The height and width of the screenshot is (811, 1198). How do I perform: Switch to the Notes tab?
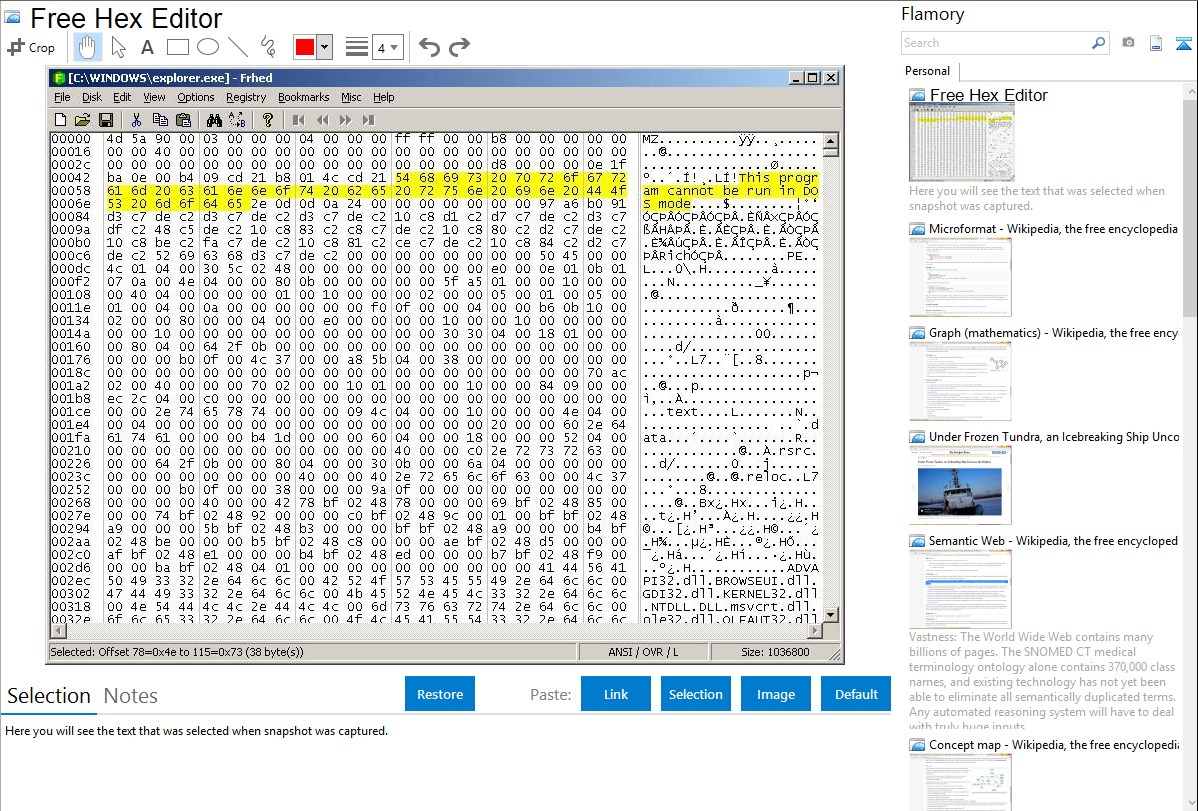pos(131,696)
